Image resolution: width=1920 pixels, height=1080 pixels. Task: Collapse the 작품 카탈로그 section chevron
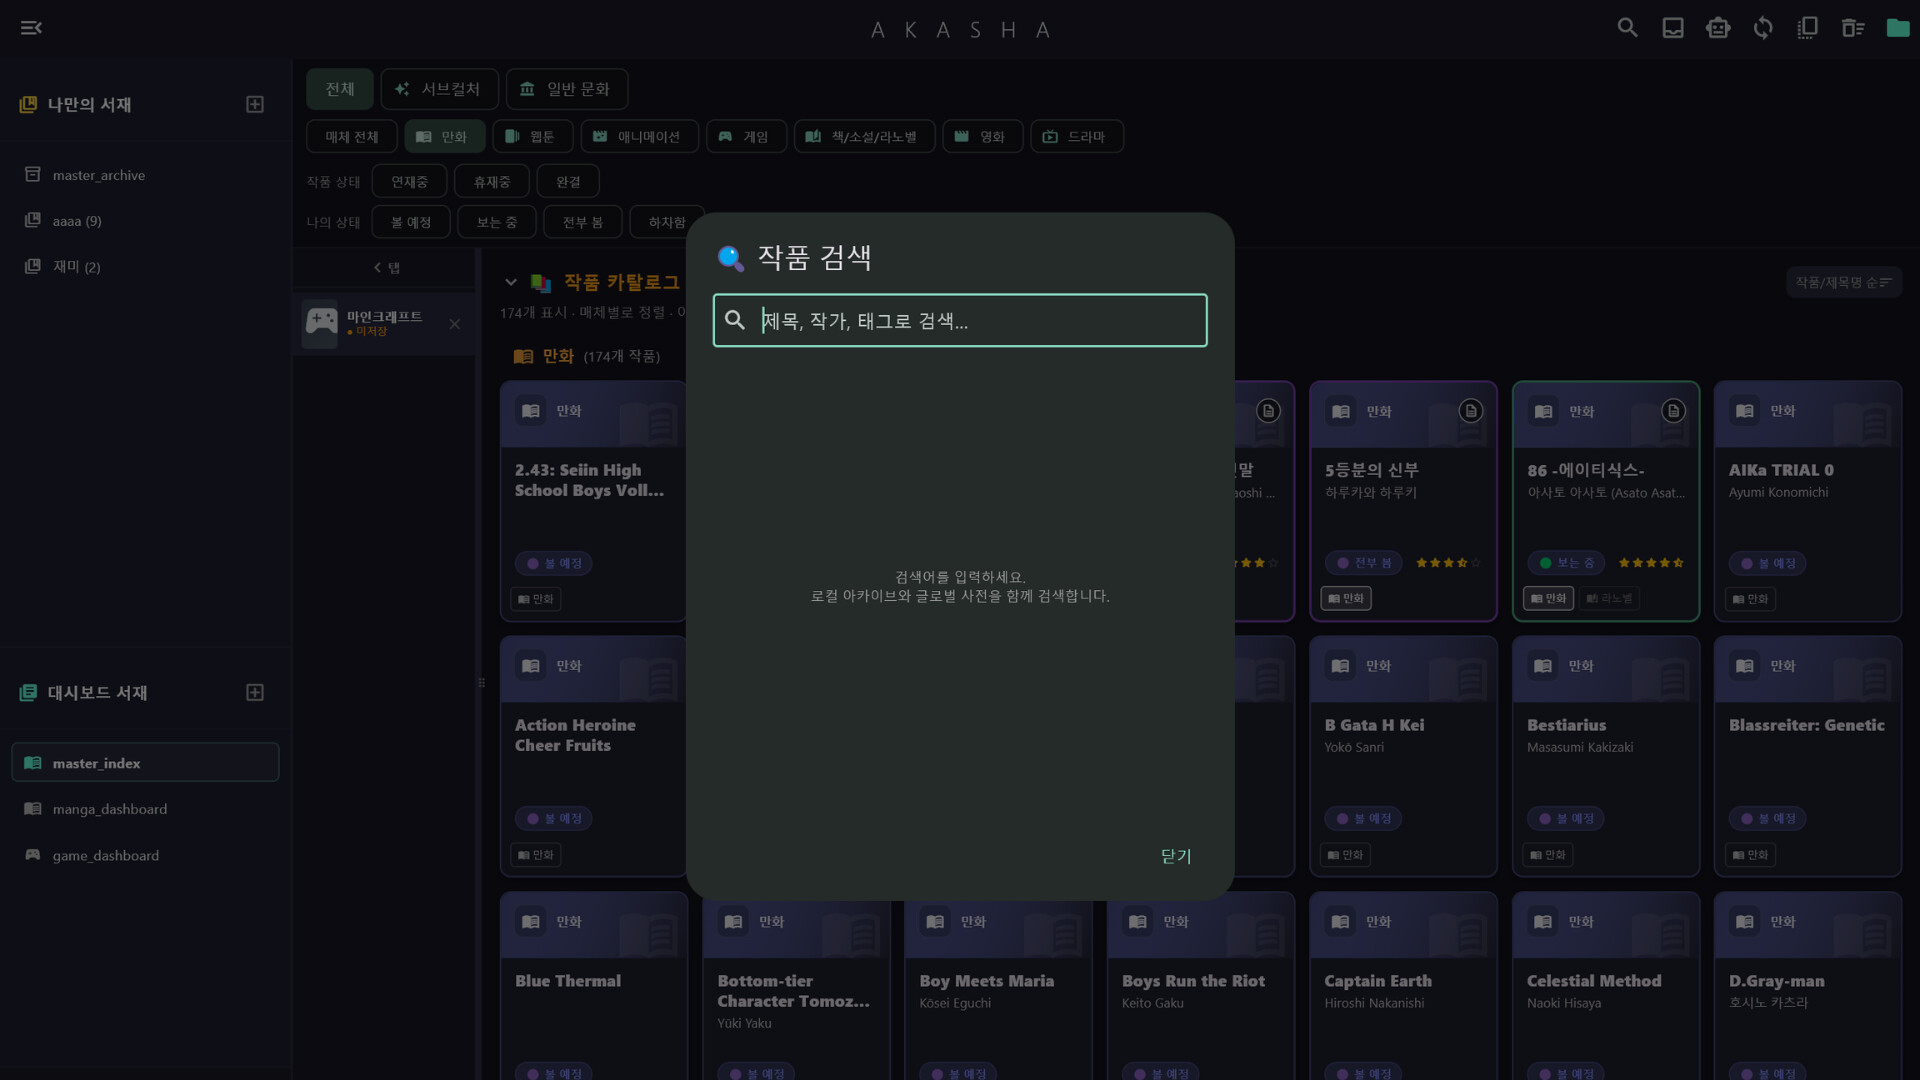pyautogui.click(x=511, y=283)
